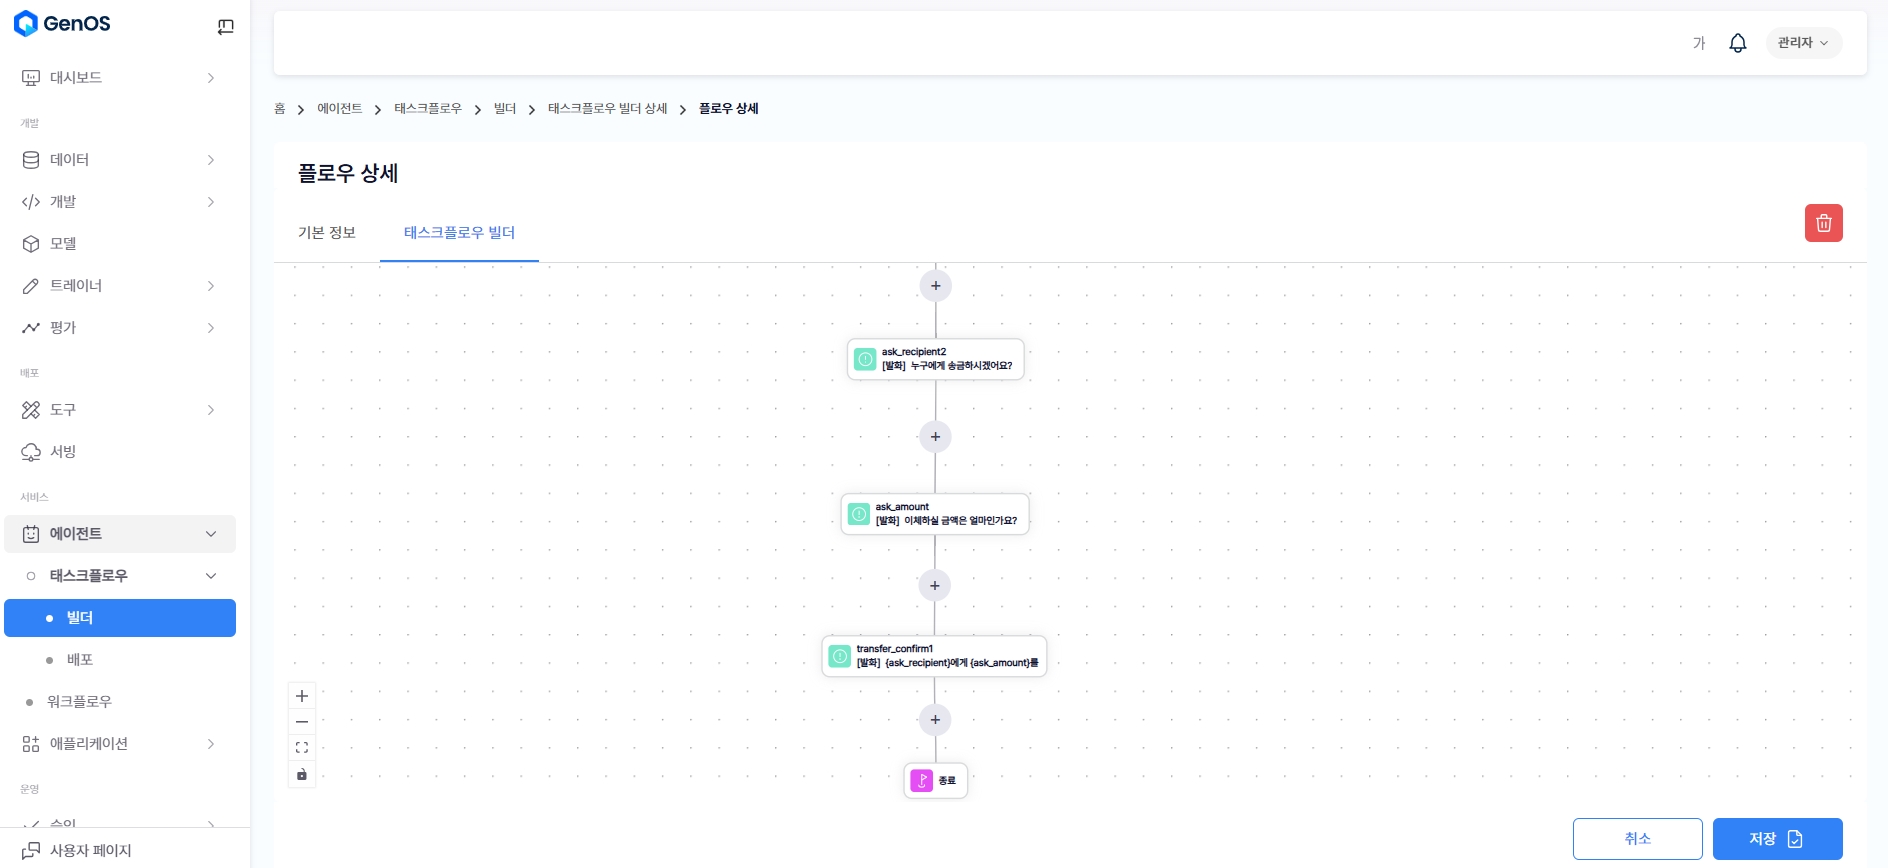Open 배포 under 태스크플로우

[80, 660]
